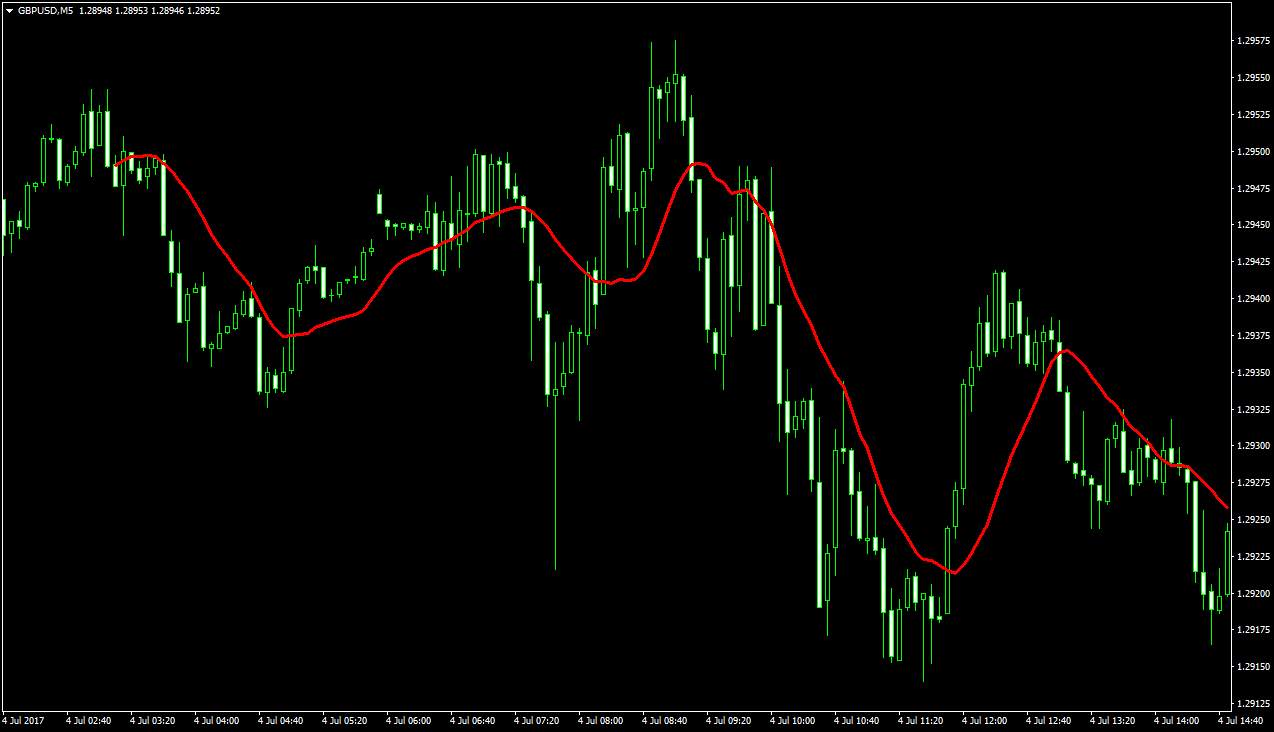The image size is (1274, 732).
Task: Click the 1.29350 price scale label
Action: 1253,373
